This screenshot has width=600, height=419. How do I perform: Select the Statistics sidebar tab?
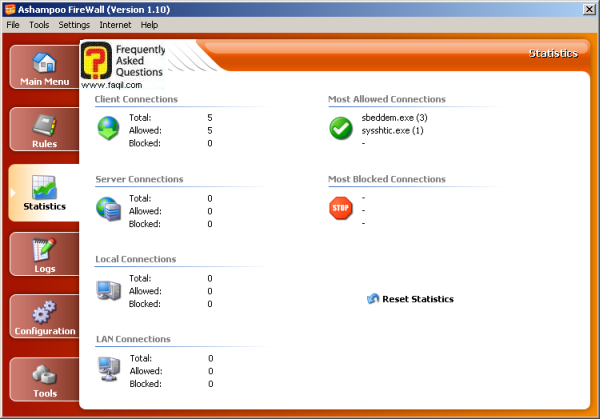(x=43, y=194)
